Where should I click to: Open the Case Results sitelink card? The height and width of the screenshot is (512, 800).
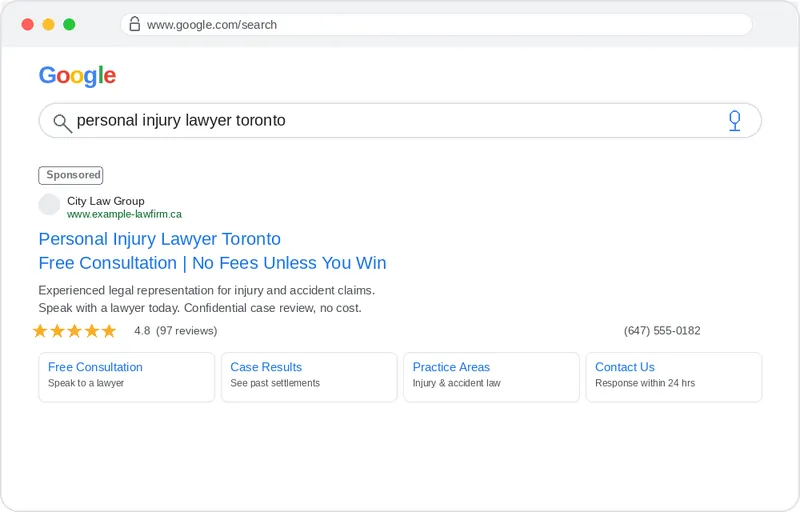309,377
